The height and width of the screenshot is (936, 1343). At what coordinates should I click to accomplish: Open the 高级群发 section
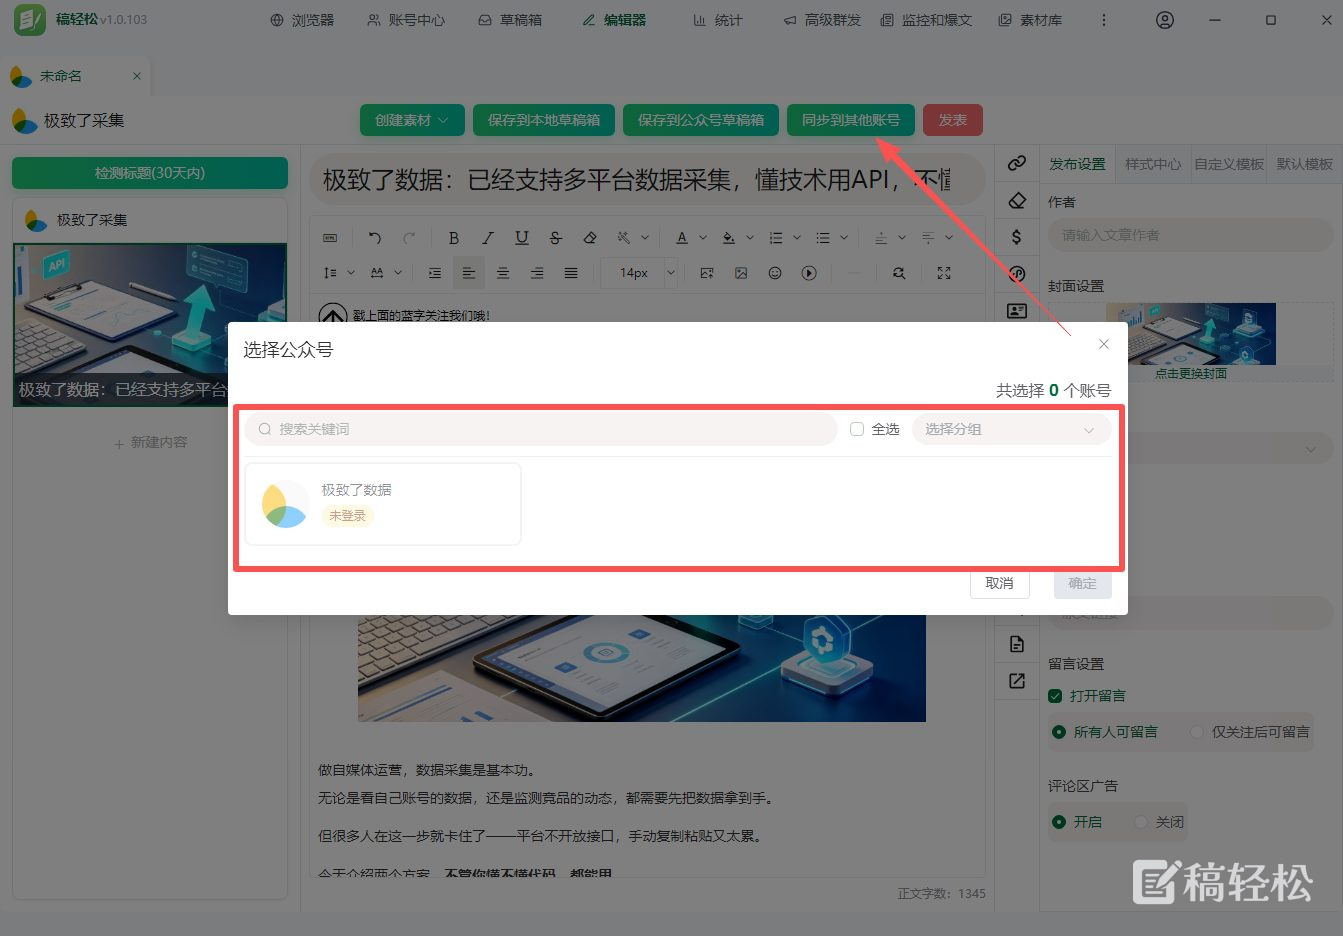tap(822, 20)
